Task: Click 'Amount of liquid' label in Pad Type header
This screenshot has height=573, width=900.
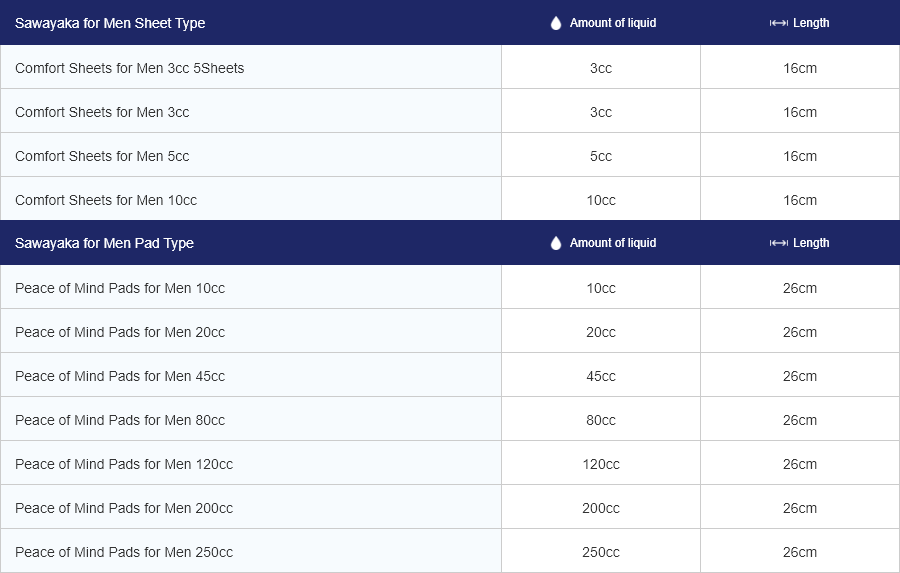Action: (x=613, y=243)
